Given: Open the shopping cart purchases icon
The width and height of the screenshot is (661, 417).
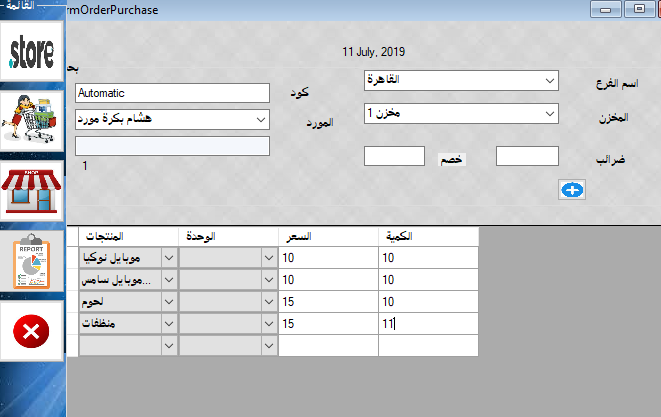Looking at the screenshot, I should coord(32,121).
